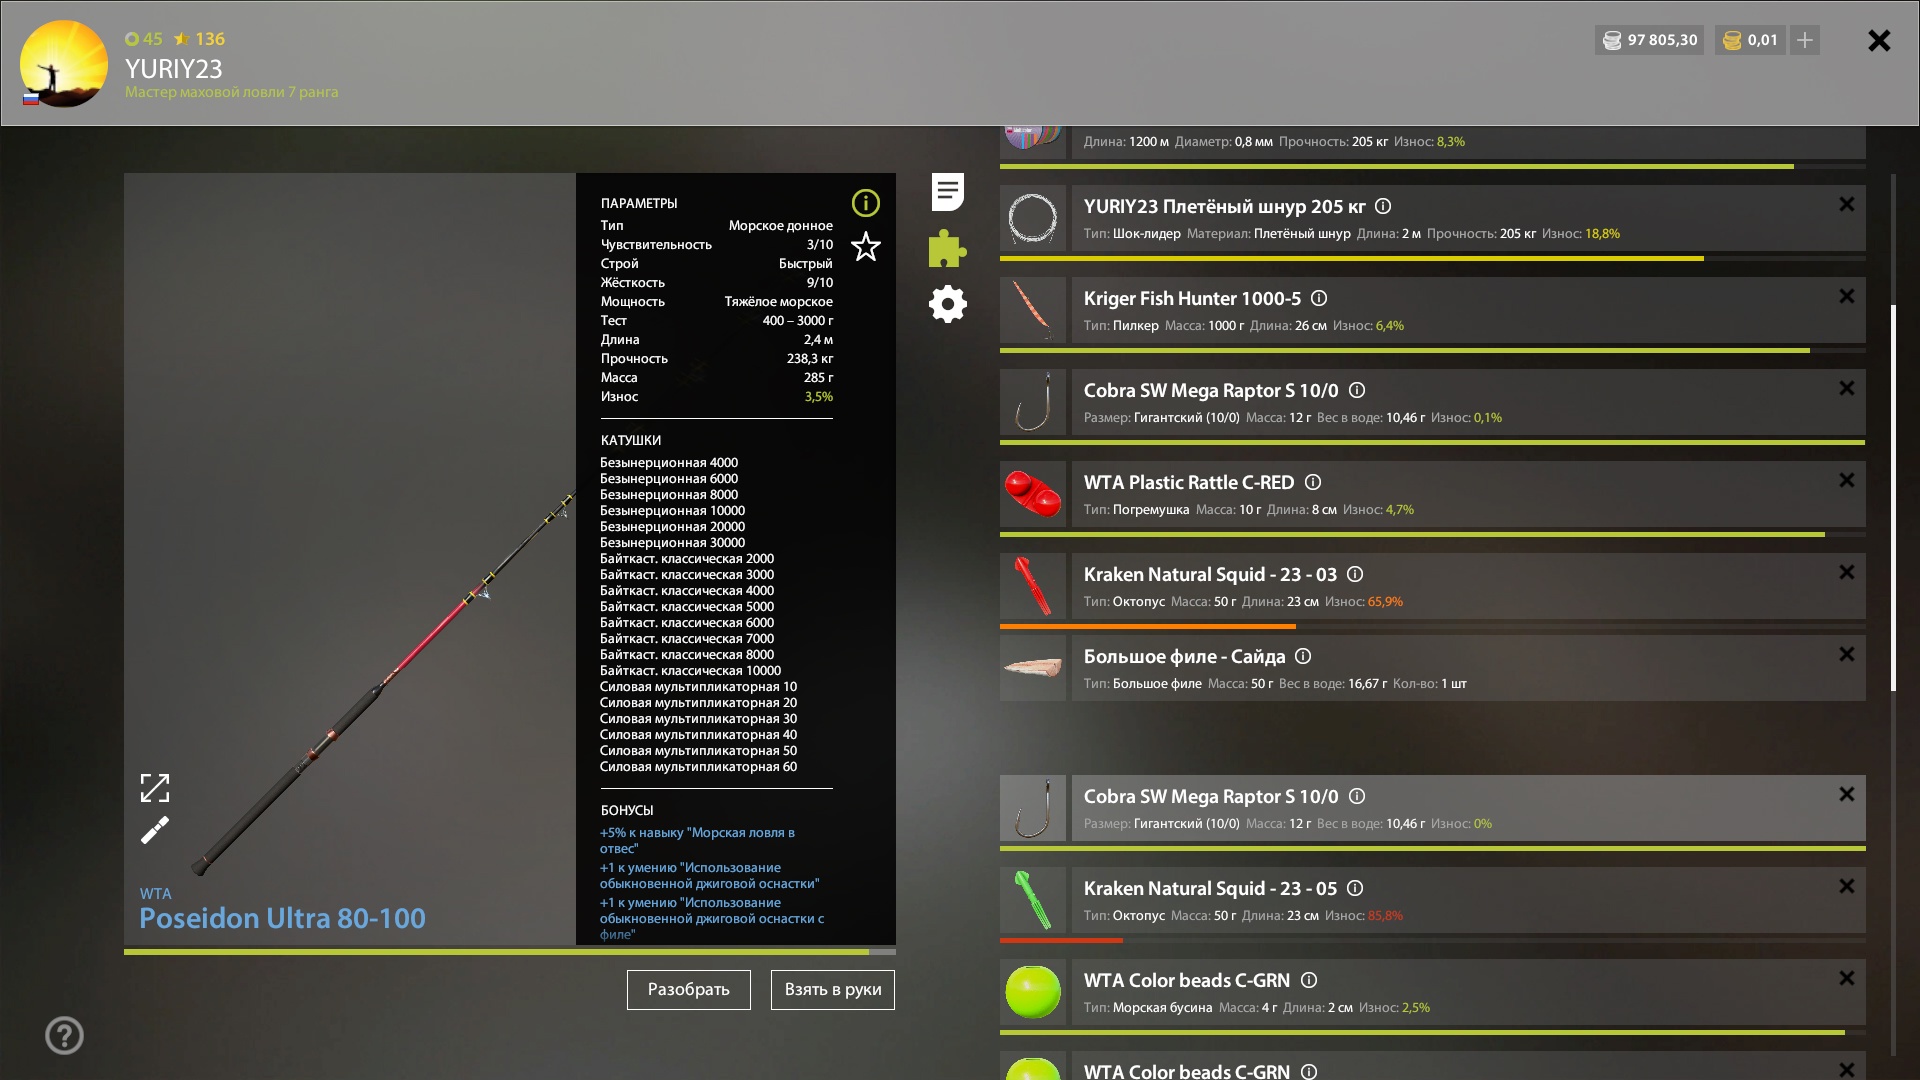The width and height of the screenshot is (1920, 1080).
Task: Show info for first Cobra SW Mega Raptor hook
Action: click(1357, 390)
